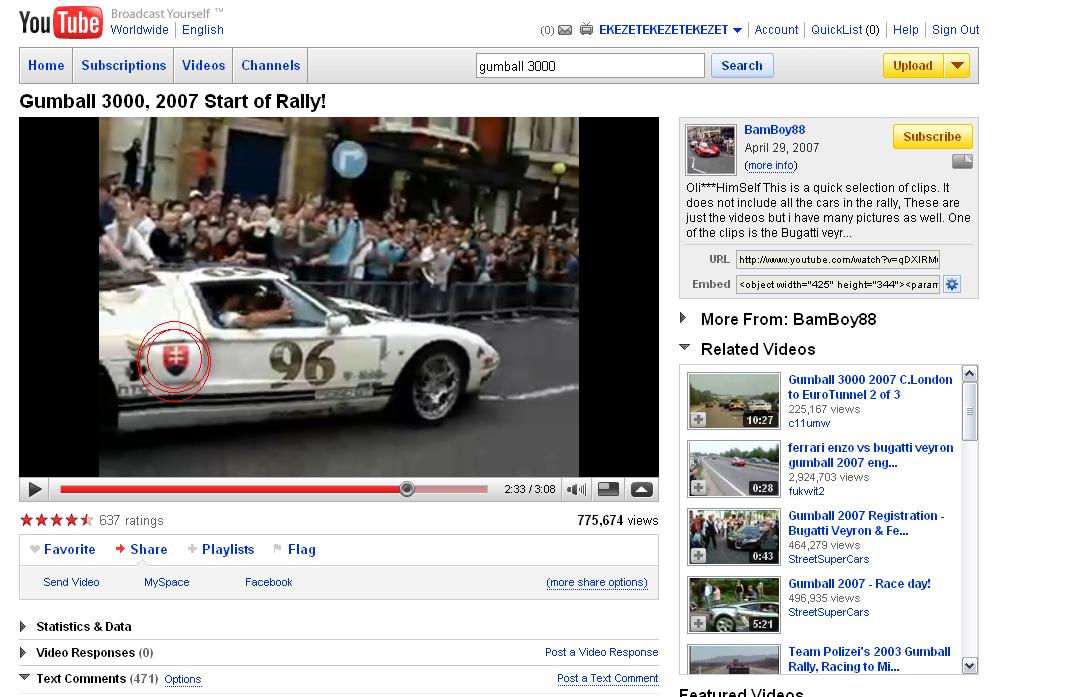This screenshot has width=1084, height=697.
Task: Click the ratings stars
Action: 56,520
